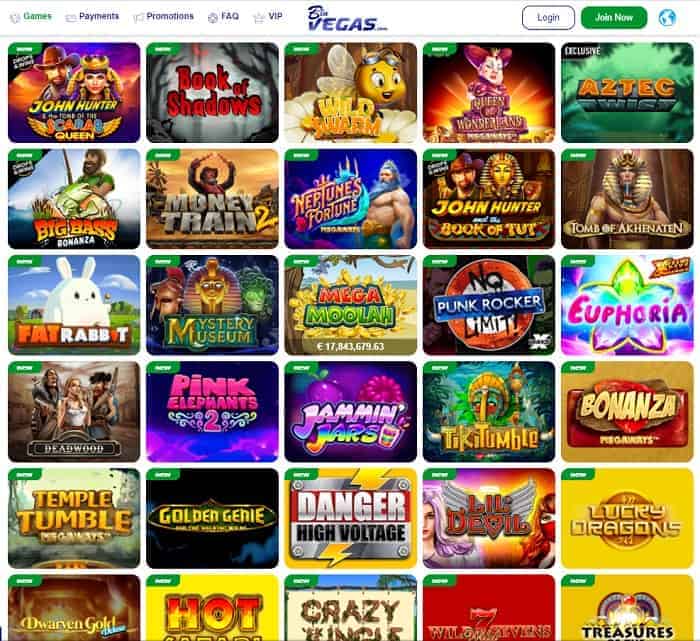Click the Join Now button
Image resolution: width=700 pixels, height=641 pixels.
(614, 18)
